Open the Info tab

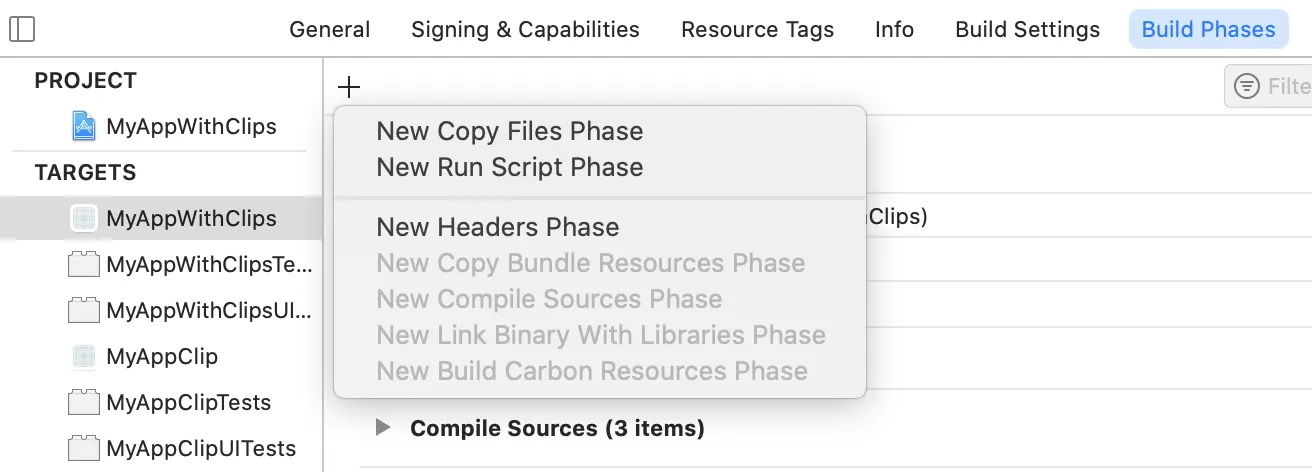point(894,29)
